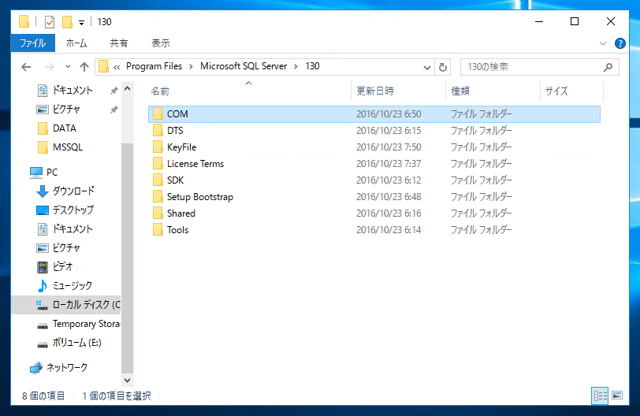Click Microsoft SQL Server breadcrumb
The width and height of the screenshot is (640, 416).
(x=243, y=66)
